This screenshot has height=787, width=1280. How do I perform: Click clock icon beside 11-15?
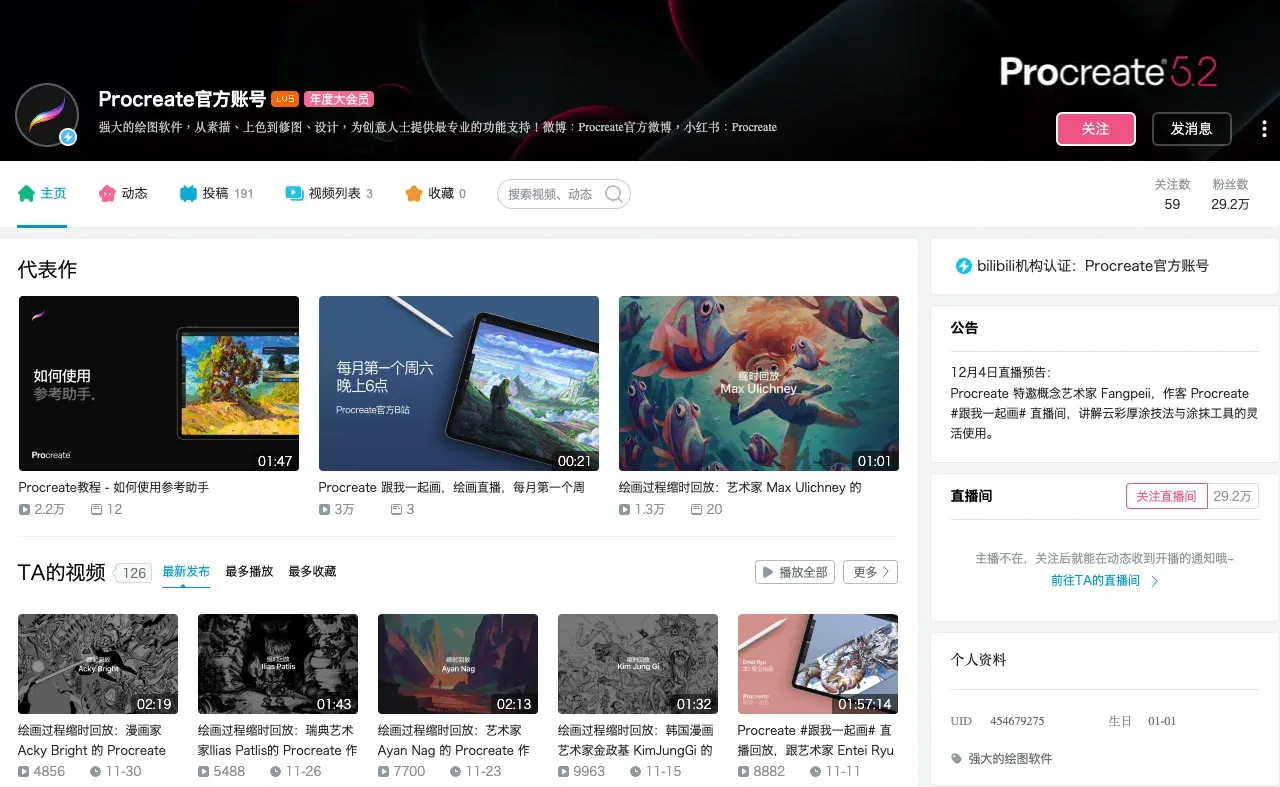[x=636, y=771]
